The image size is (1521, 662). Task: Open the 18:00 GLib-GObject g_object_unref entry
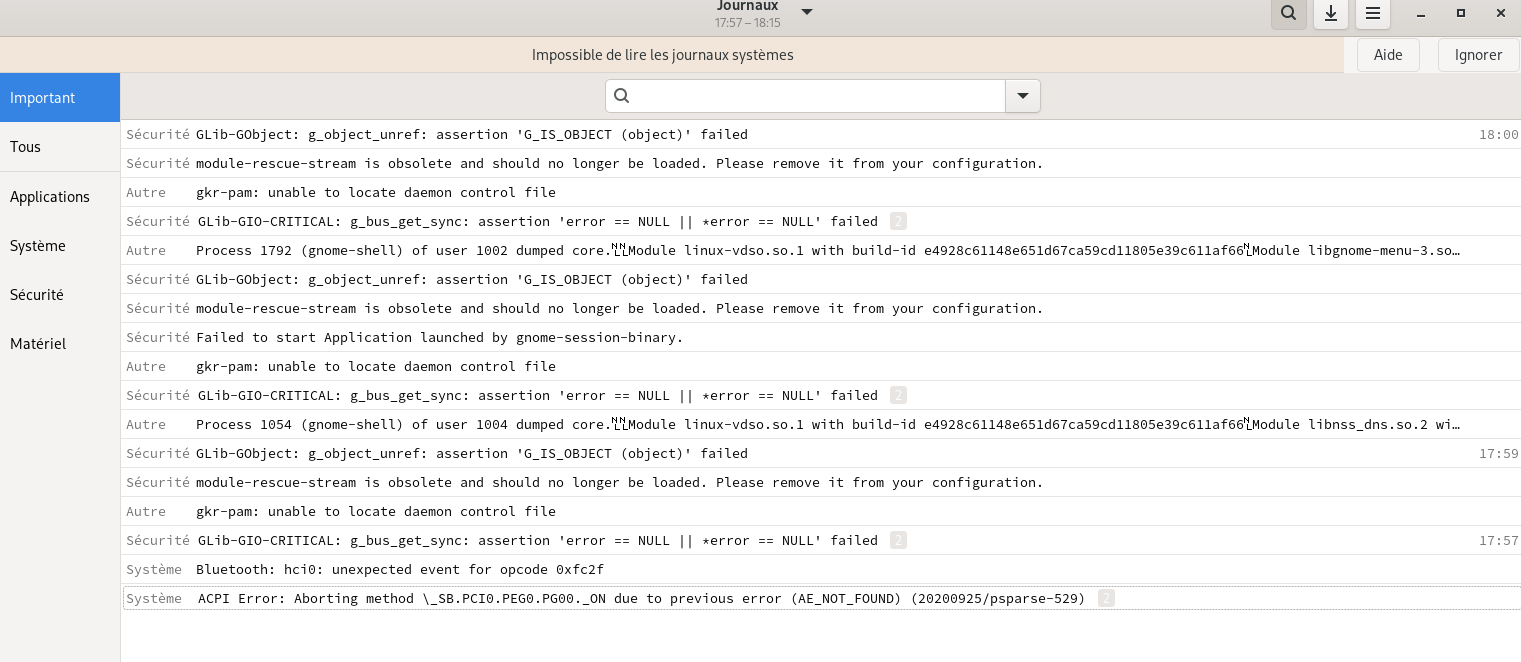point(821,134)
